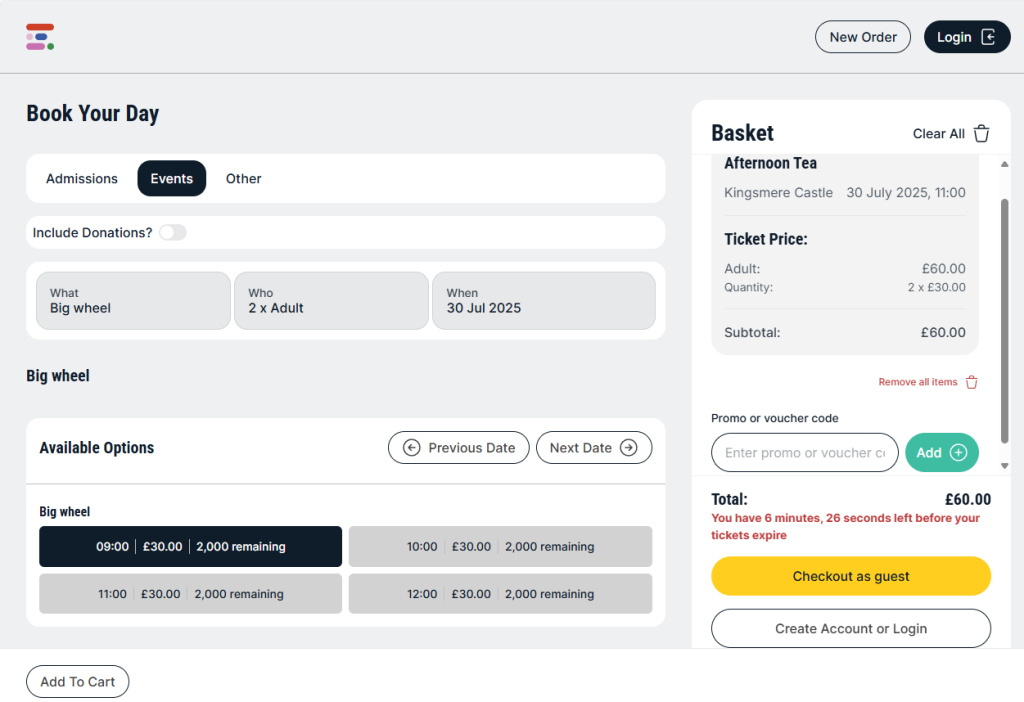
Task: Click the basket vertical scrollbar
Action: 1004,320
